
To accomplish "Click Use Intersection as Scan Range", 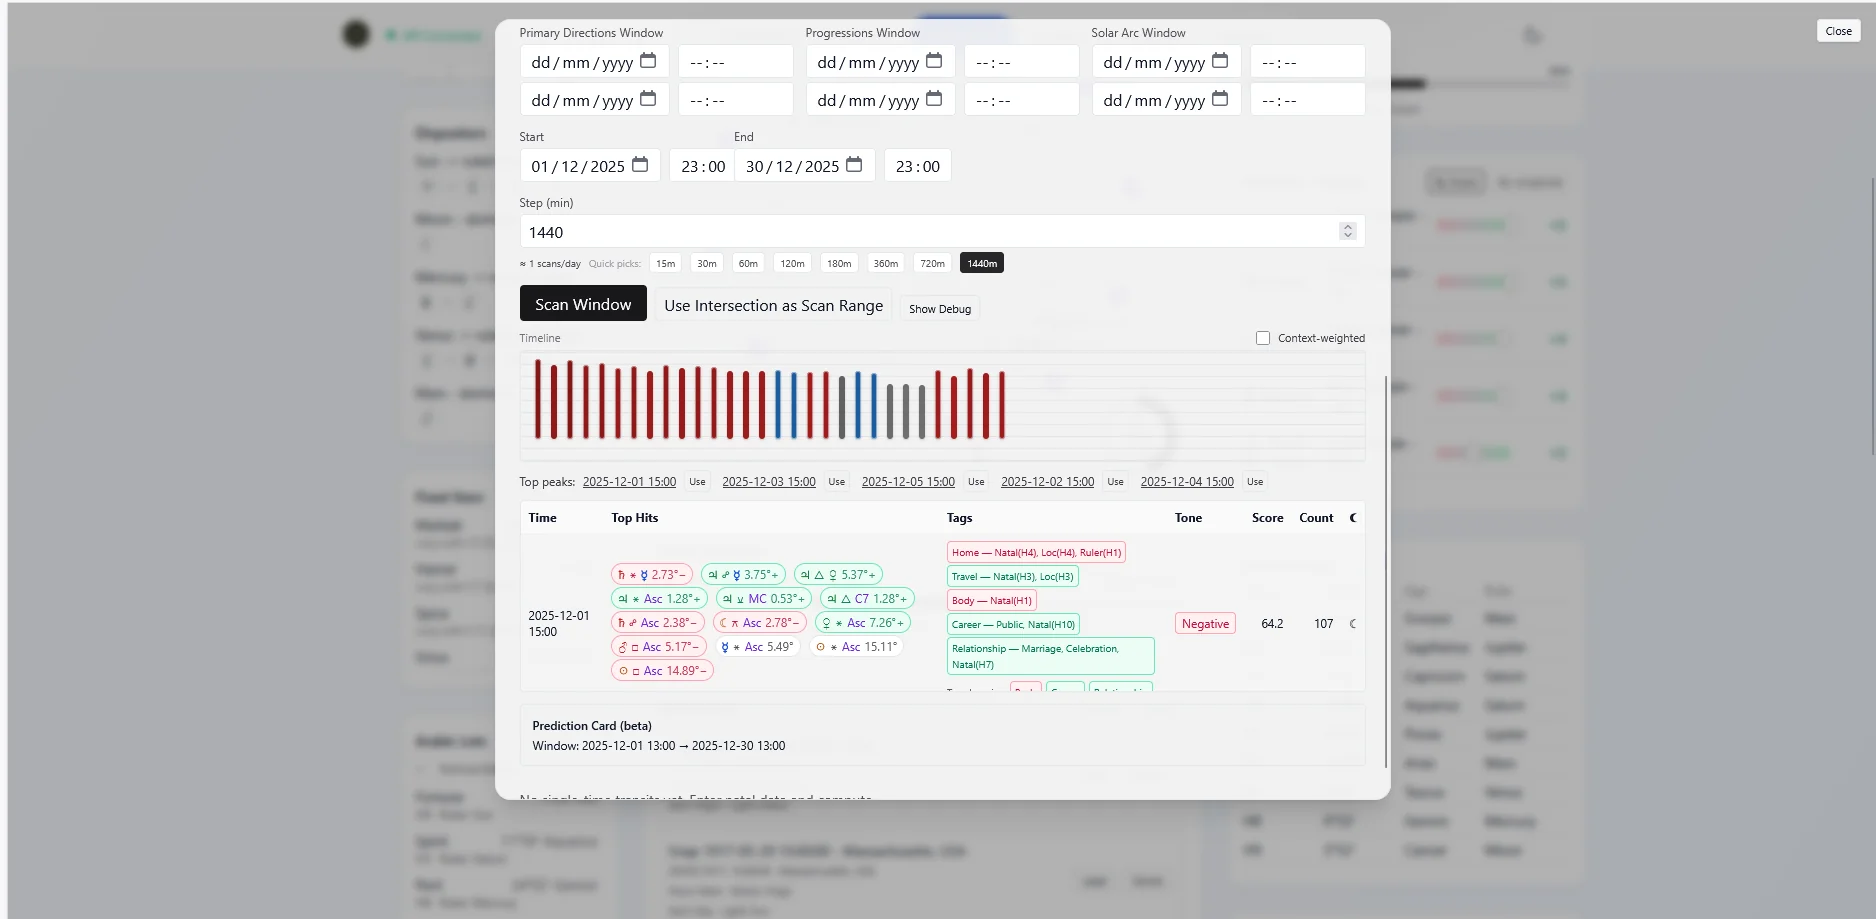I will coord(773,305).
